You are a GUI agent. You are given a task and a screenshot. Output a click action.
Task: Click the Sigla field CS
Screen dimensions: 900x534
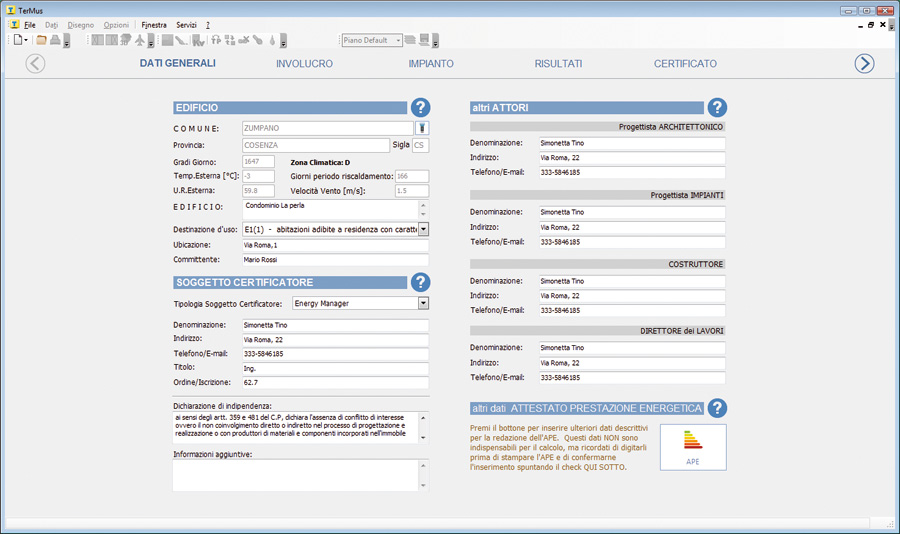pos(420,145)
